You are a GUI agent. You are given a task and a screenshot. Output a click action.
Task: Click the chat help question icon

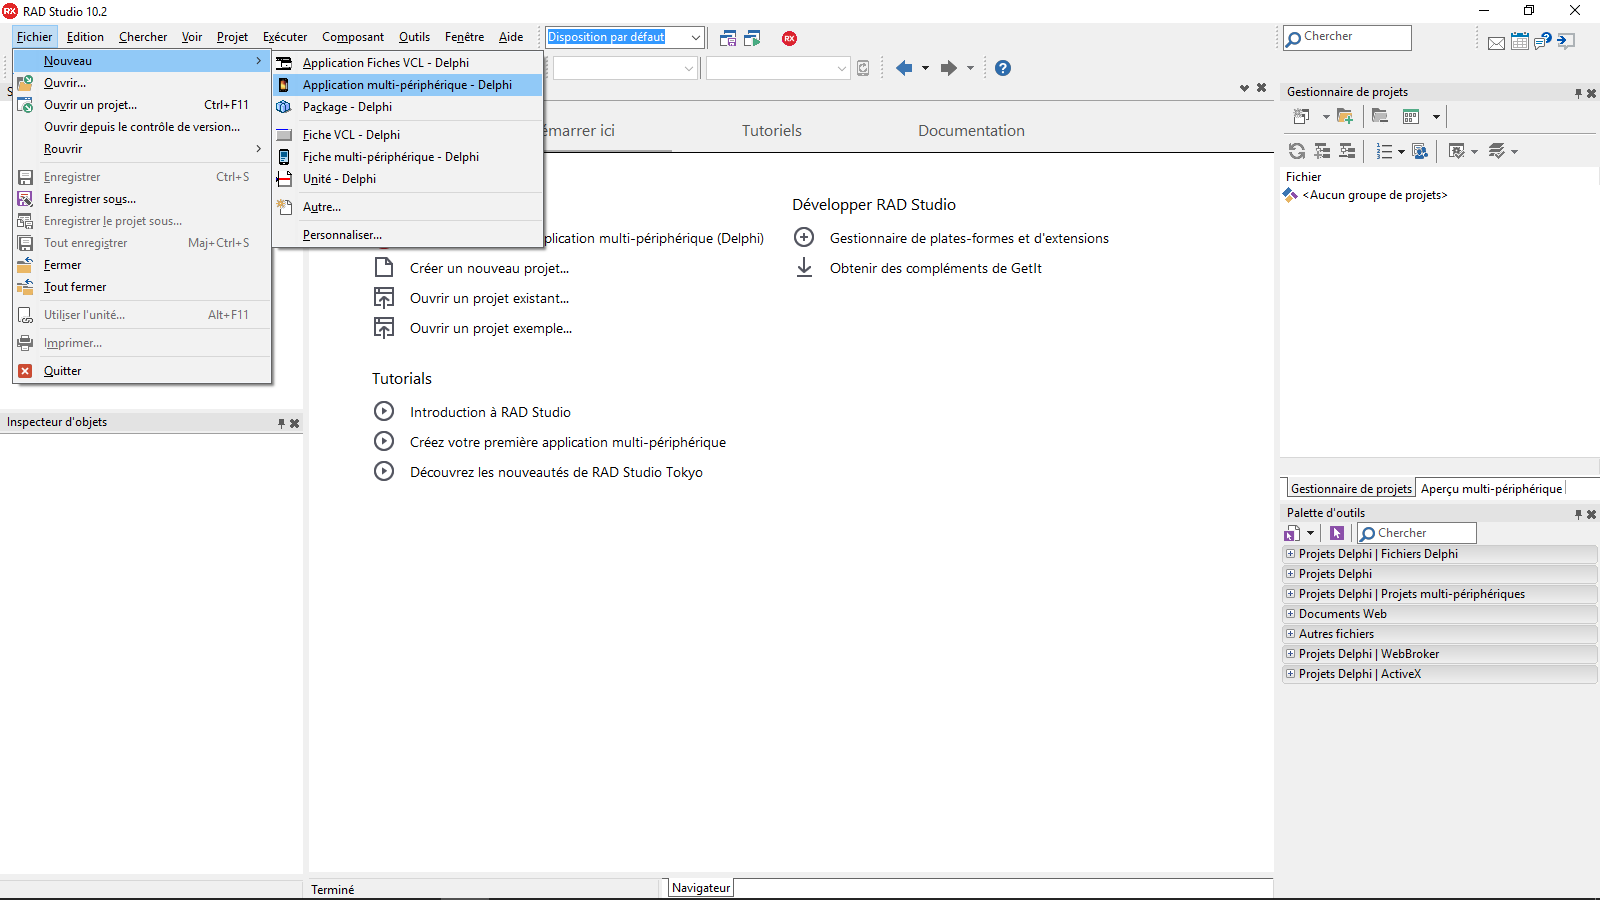[x=1543, y=41]
